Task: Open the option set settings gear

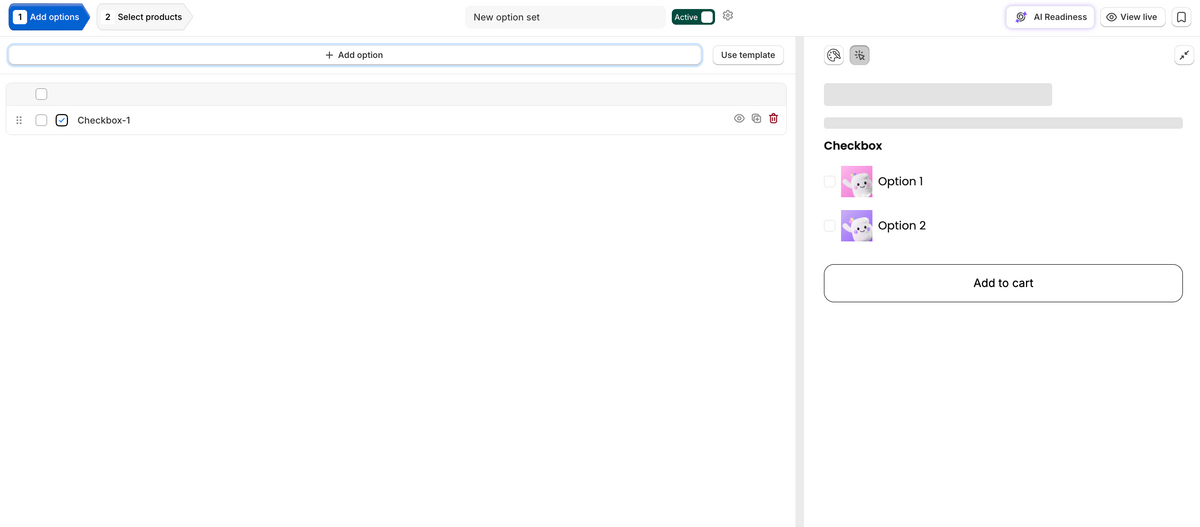Action: [x=728, y=16]
